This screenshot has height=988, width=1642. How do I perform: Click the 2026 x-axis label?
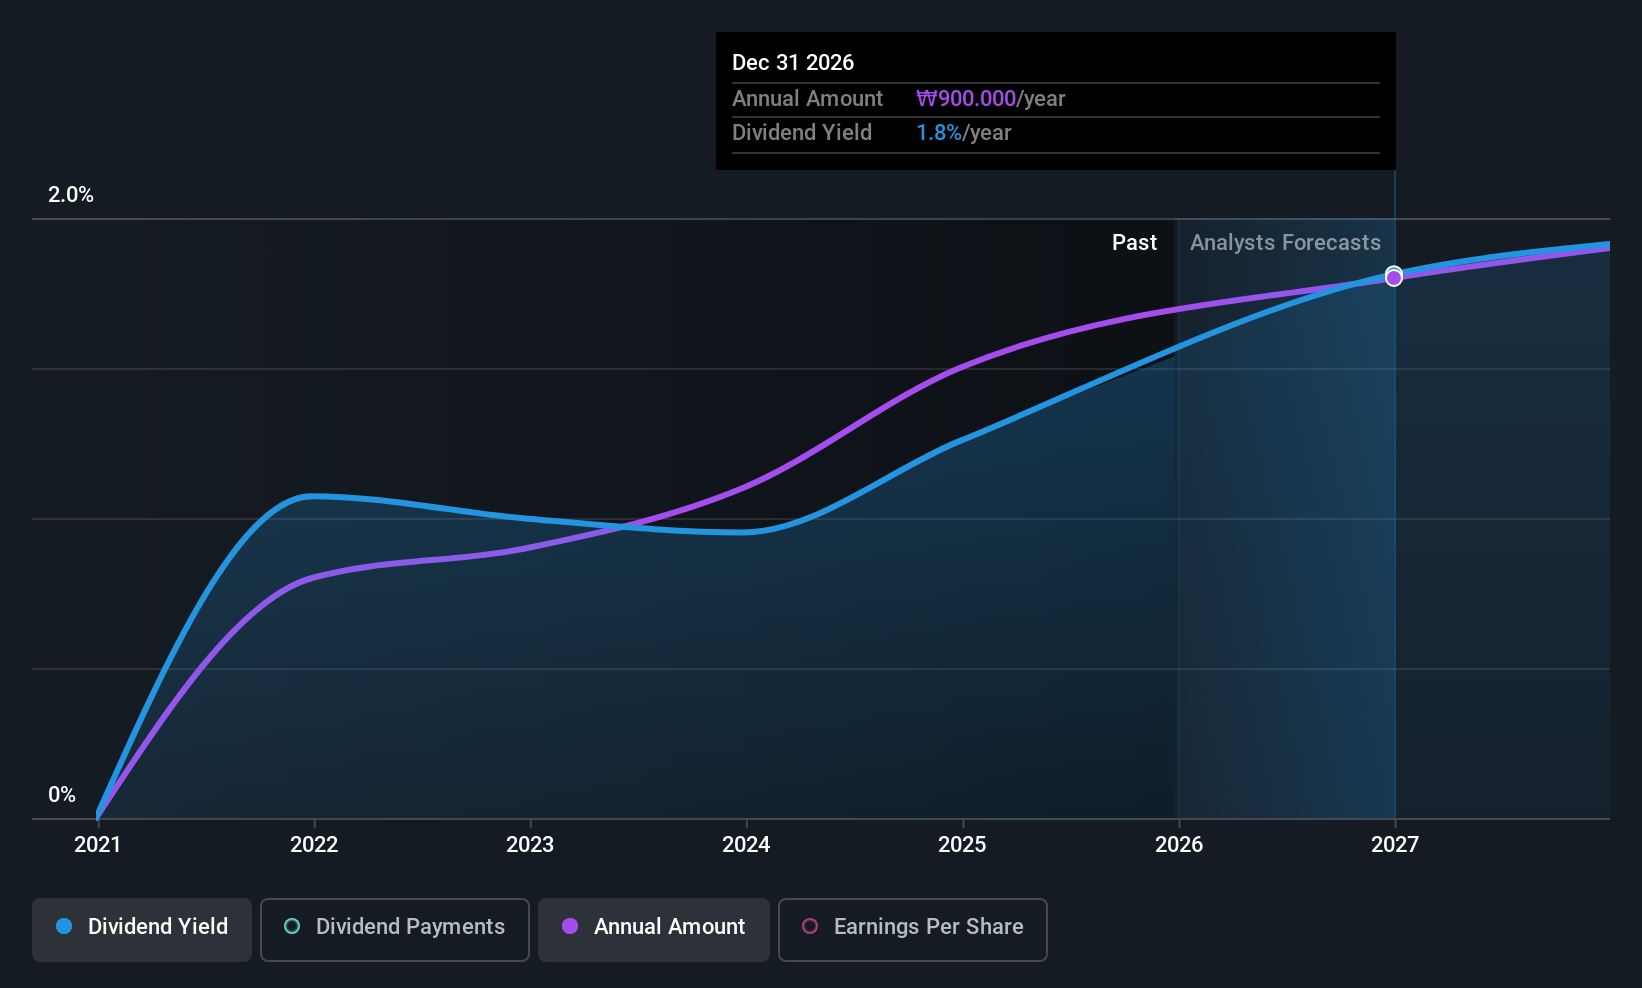point(1179,845)
